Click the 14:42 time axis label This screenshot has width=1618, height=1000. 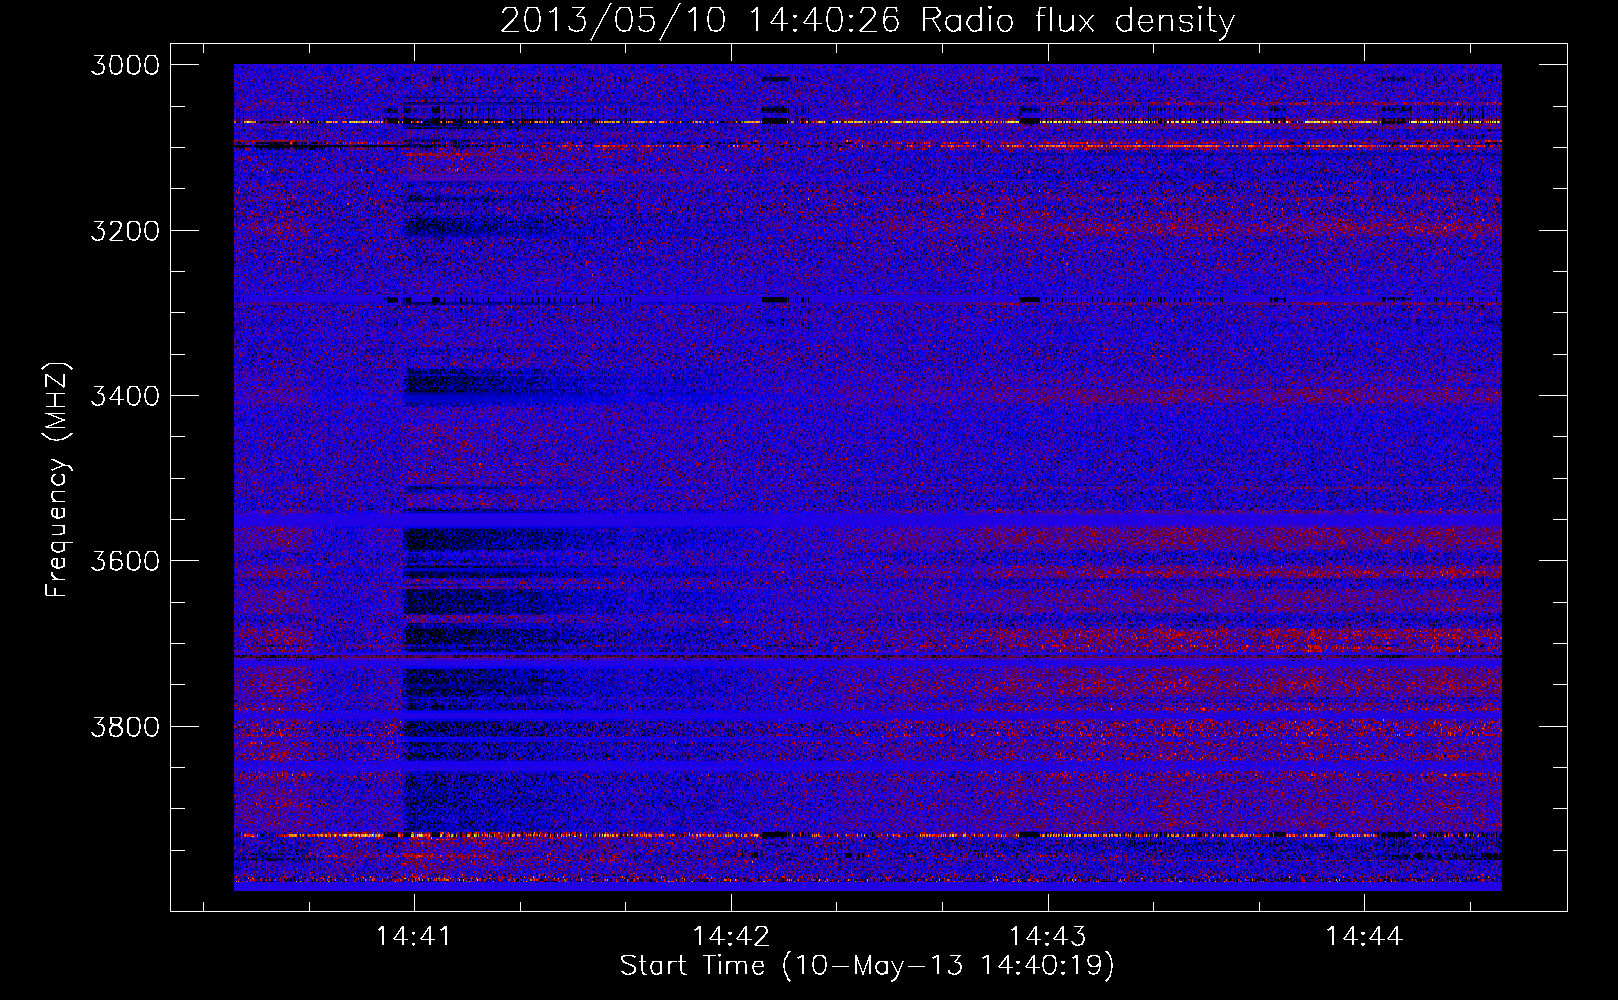(x=731, y=936)
